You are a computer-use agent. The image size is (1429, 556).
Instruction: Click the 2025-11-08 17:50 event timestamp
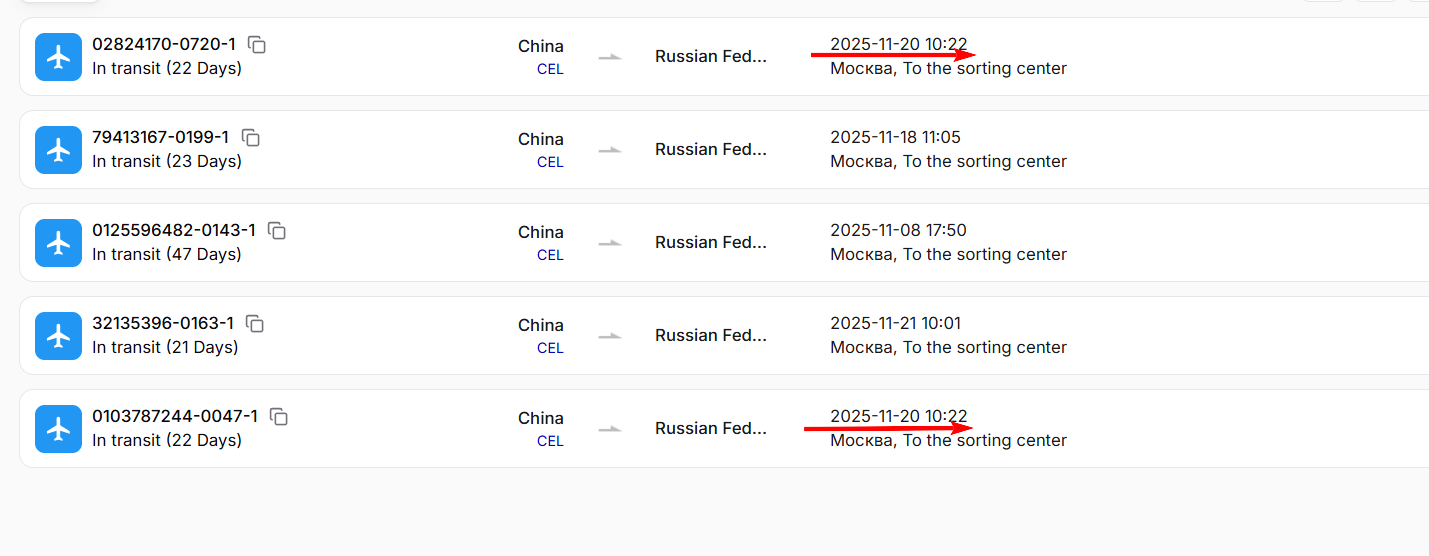click(898, 230)
